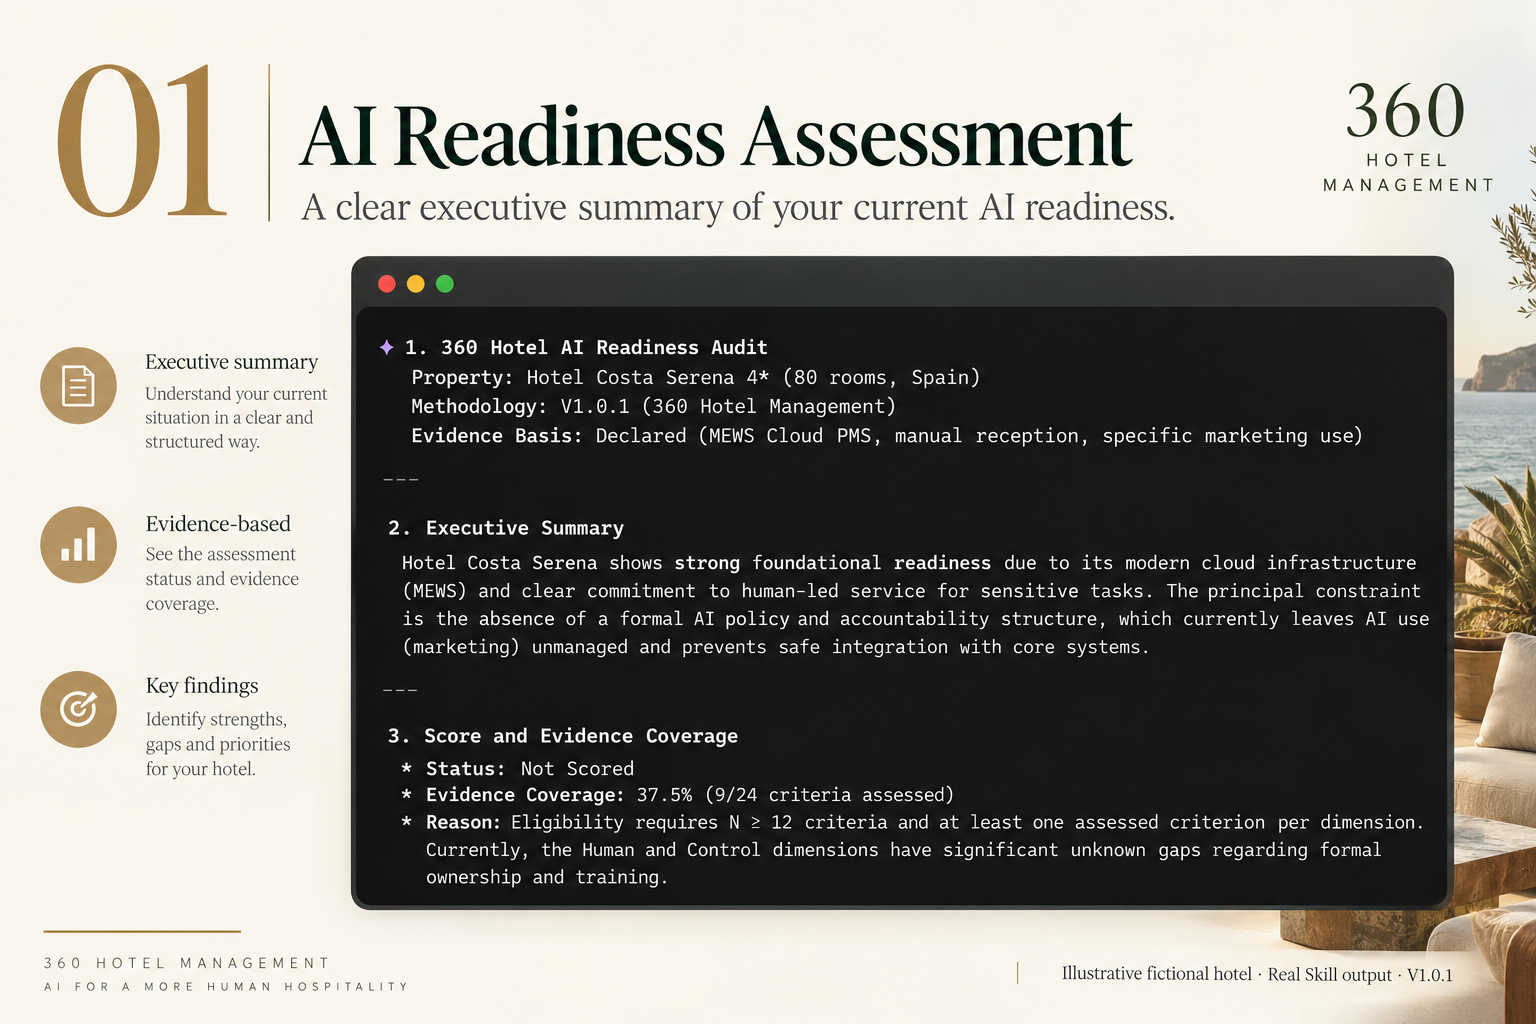Screen dimensions: 1536x1024
Task: Minimize the terminal using the yellow dot
Action: coord(416,284)
